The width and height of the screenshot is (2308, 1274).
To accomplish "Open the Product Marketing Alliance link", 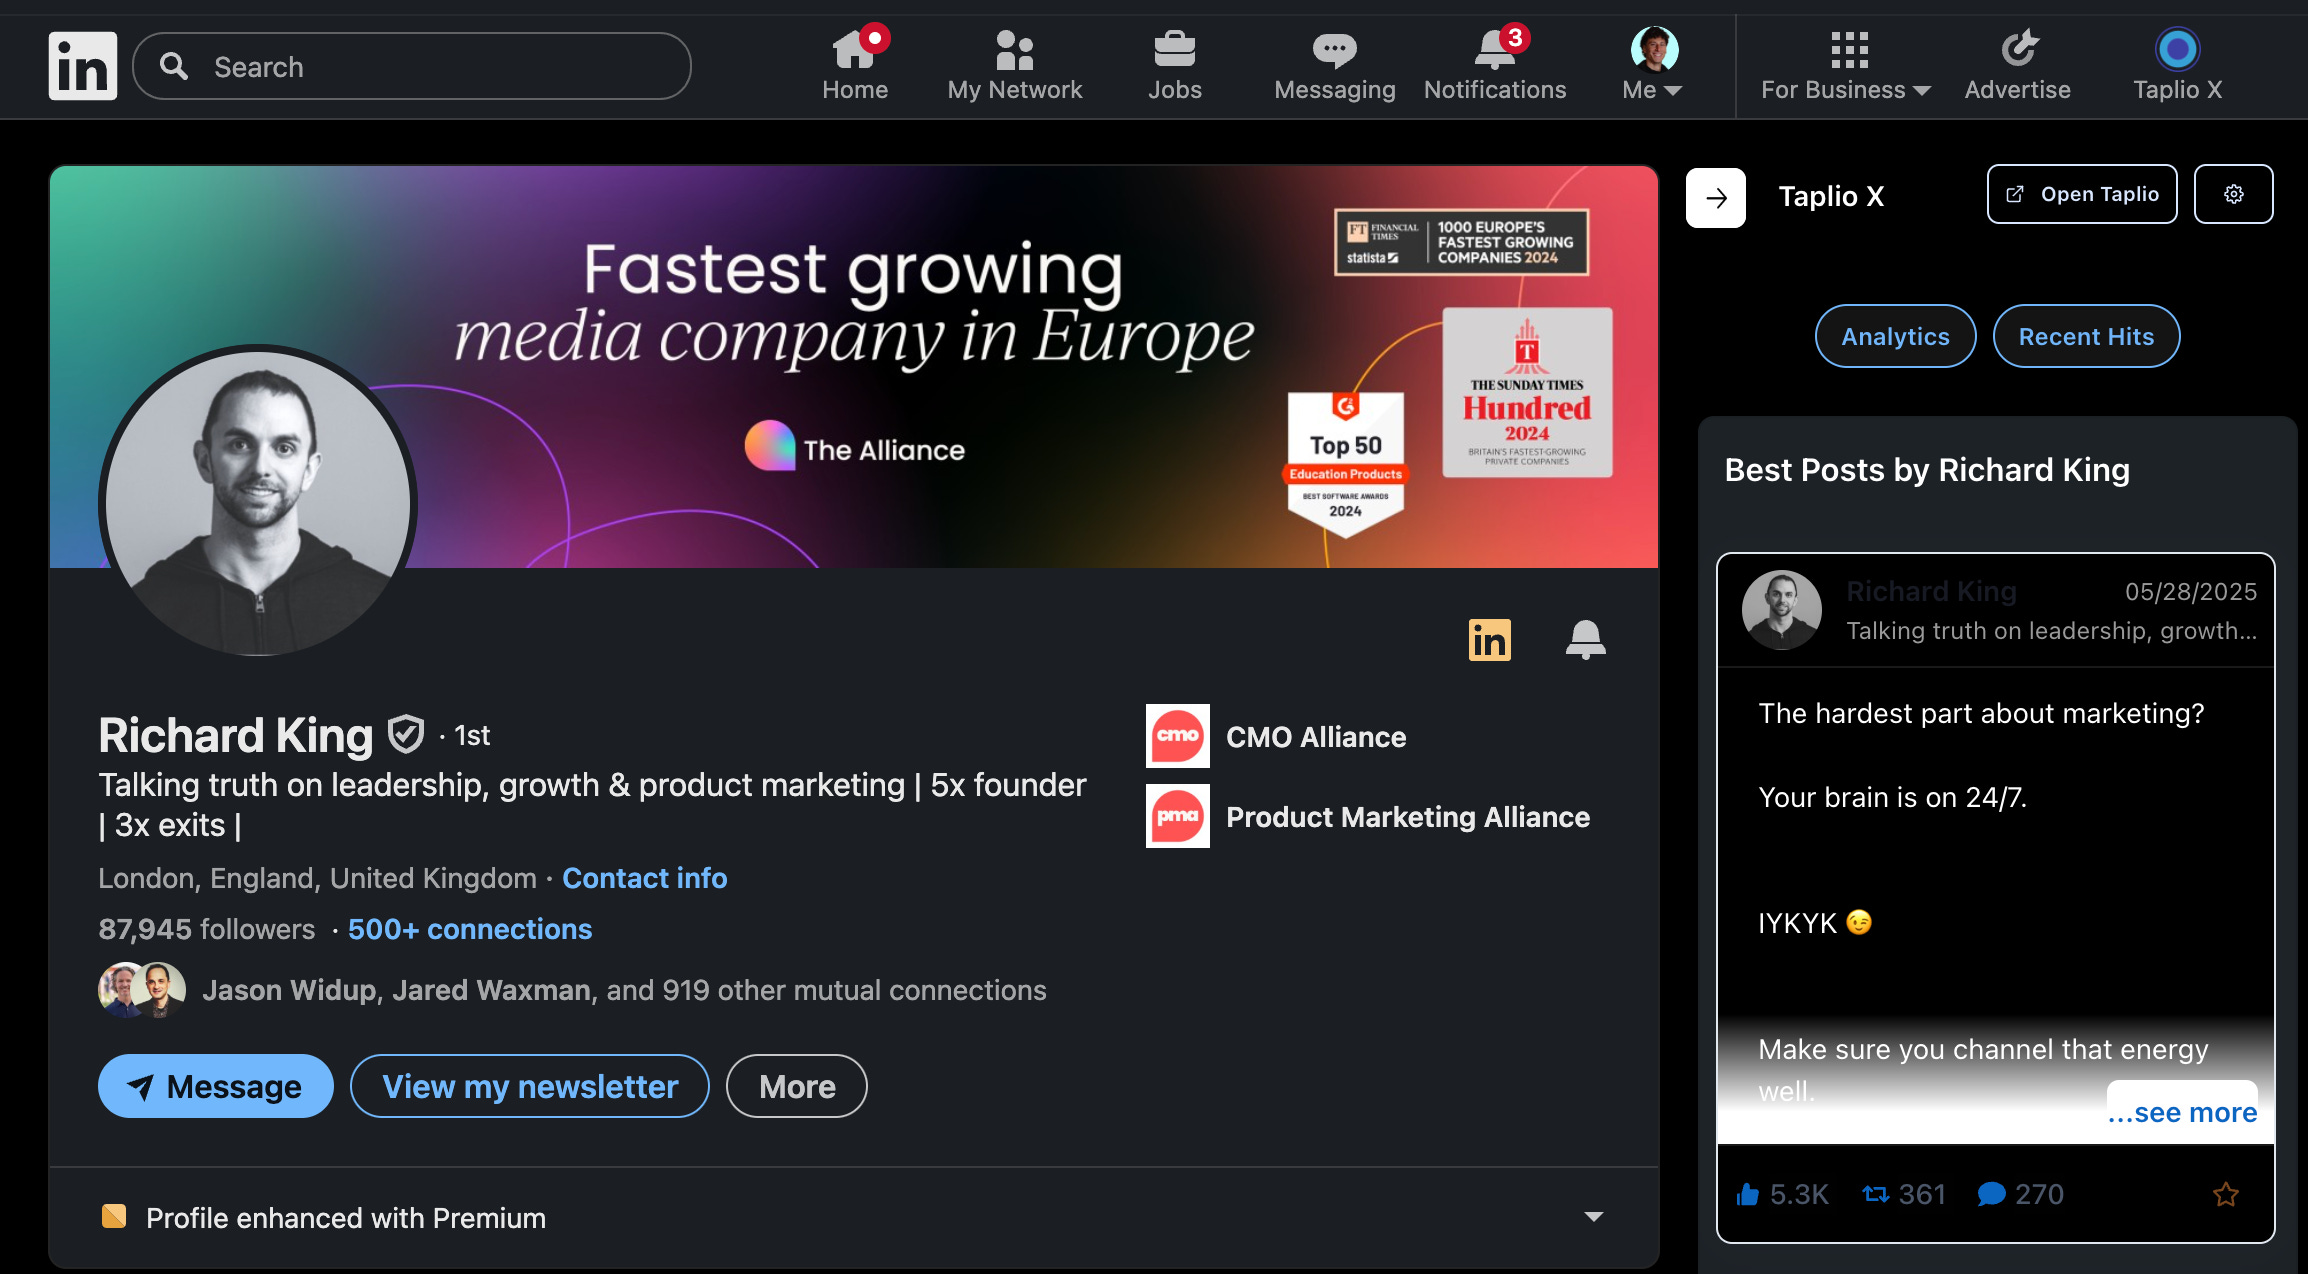I will tap(1408, 817).
